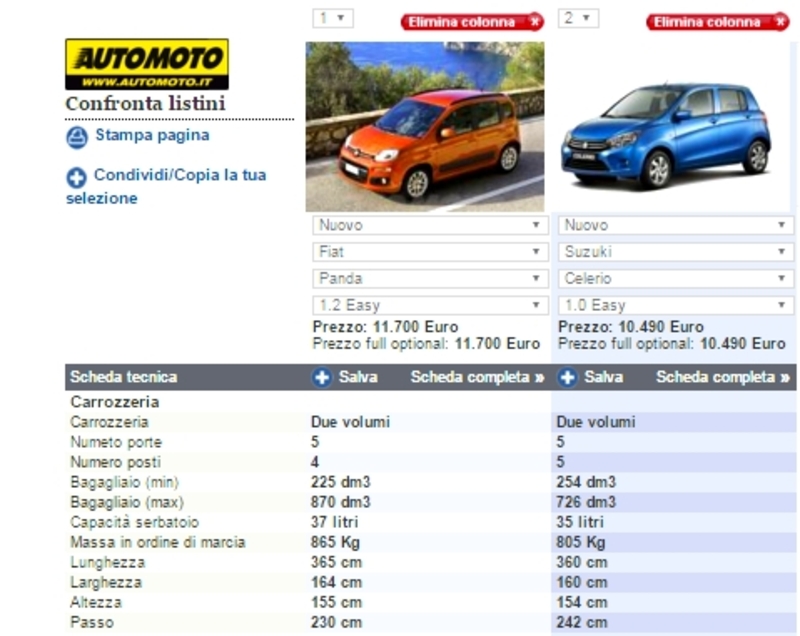Open the Nuovo dropdown for the second car
The height and width of the screenshot is (636, 800).
(676, 225)
